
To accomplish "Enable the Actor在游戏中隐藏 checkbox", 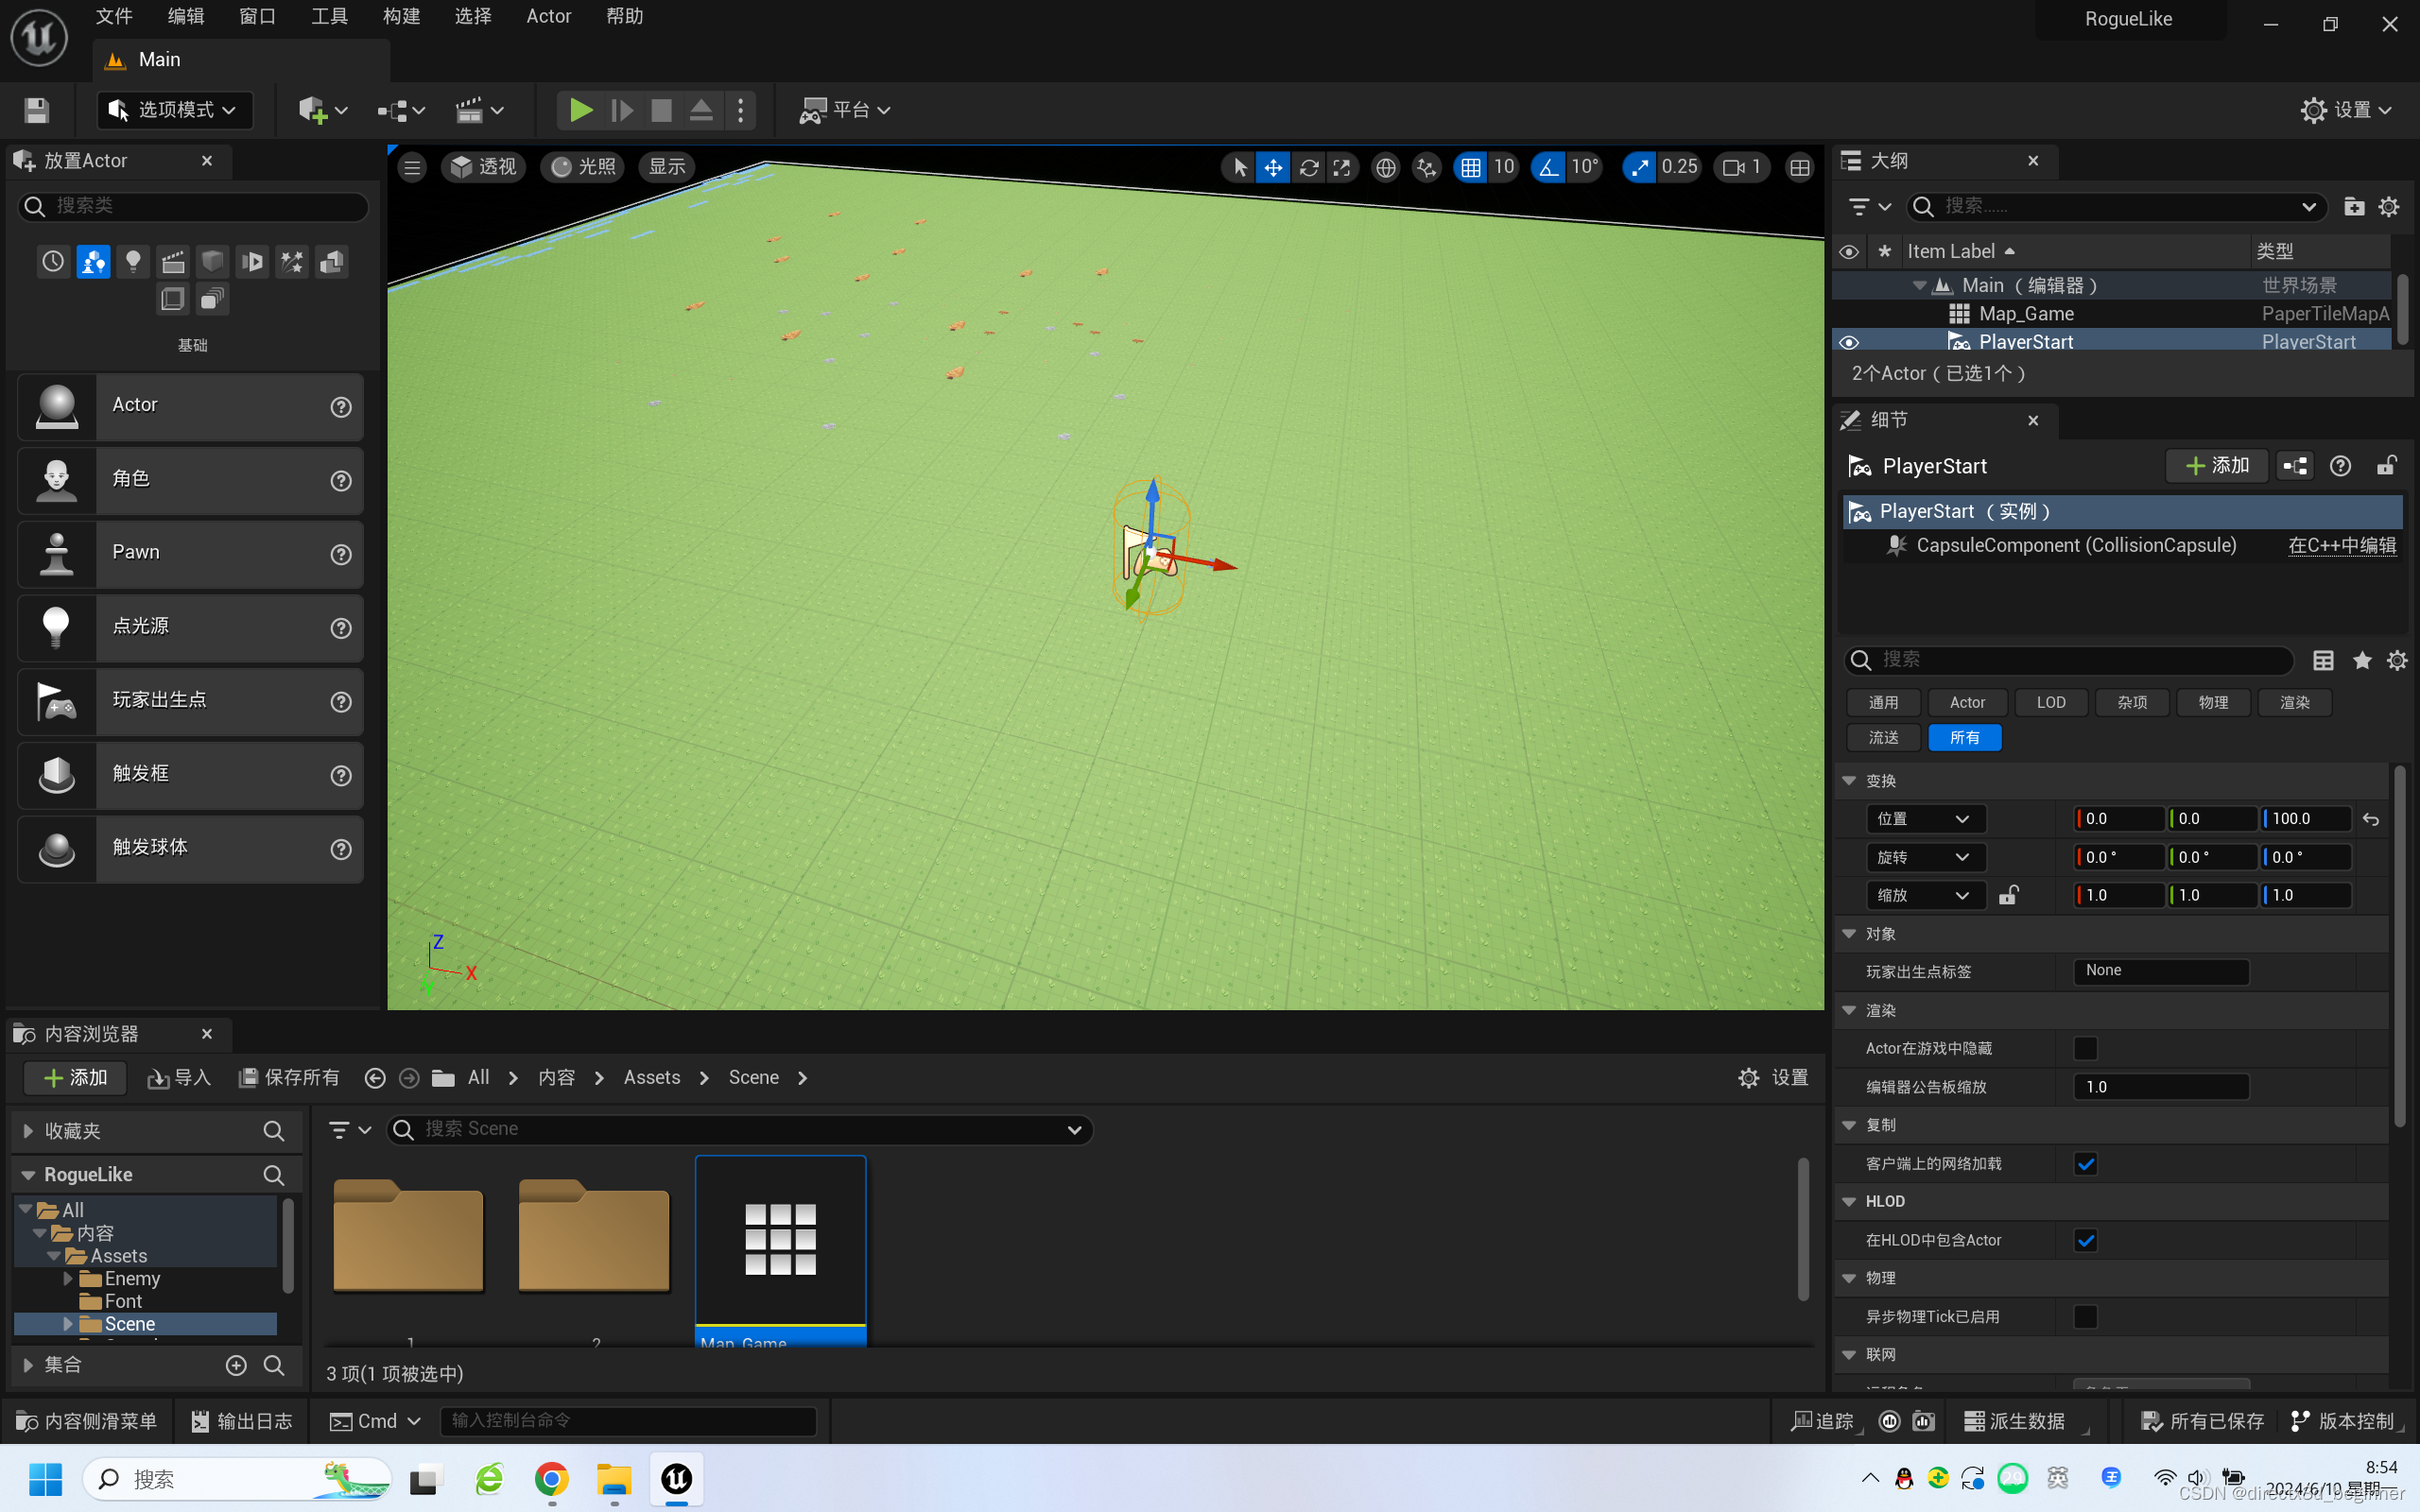I will [2085, 1048].
